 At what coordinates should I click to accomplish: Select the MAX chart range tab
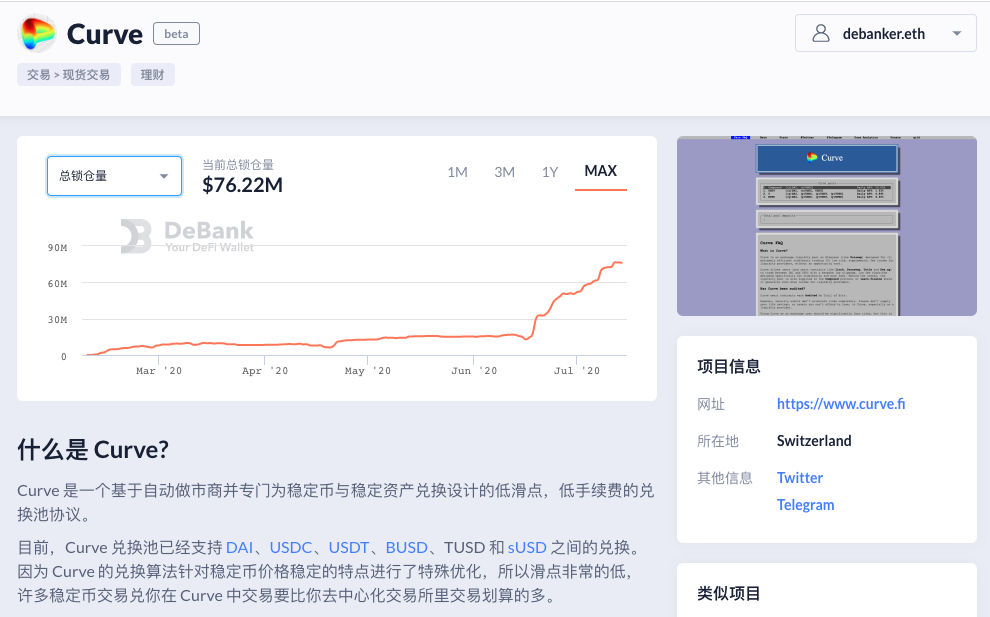point(600,171)
